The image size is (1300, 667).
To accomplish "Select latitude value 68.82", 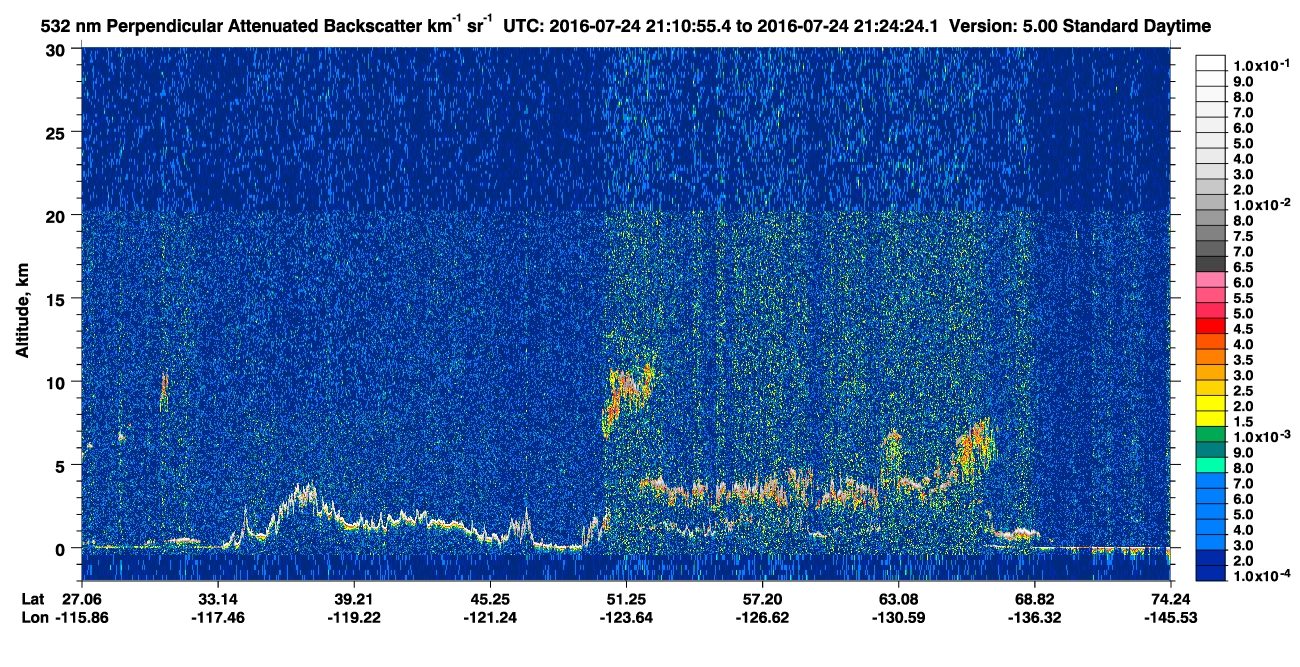I will coord(1035,600).
